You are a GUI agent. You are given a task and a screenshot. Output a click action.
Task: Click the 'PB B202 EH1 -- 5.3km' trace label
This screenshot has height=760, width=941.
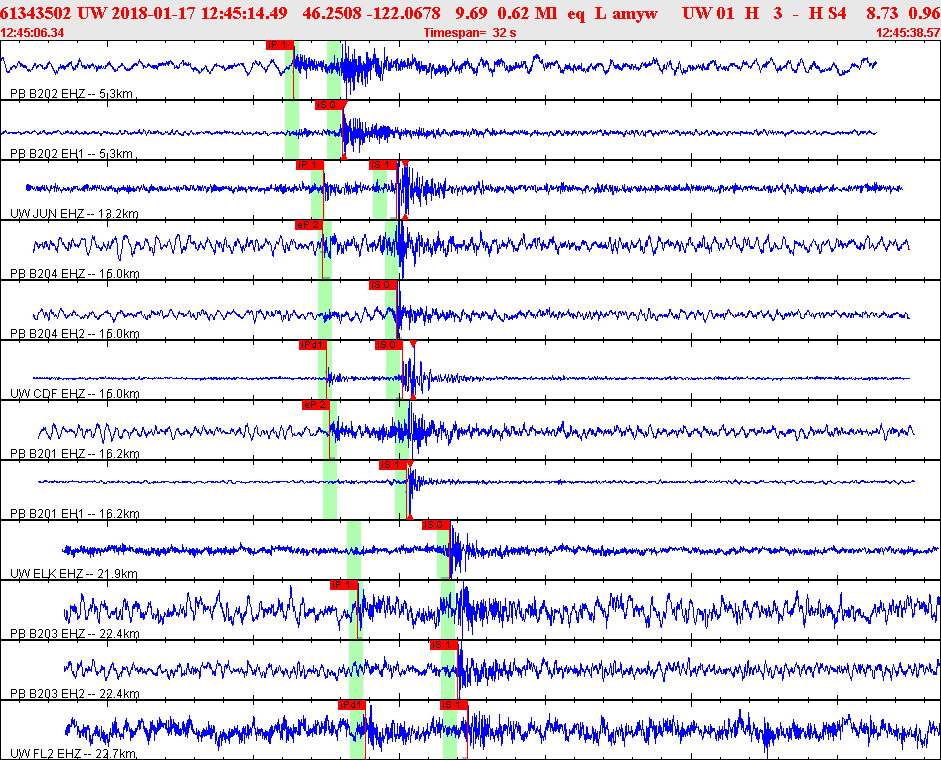click(71, 154)
